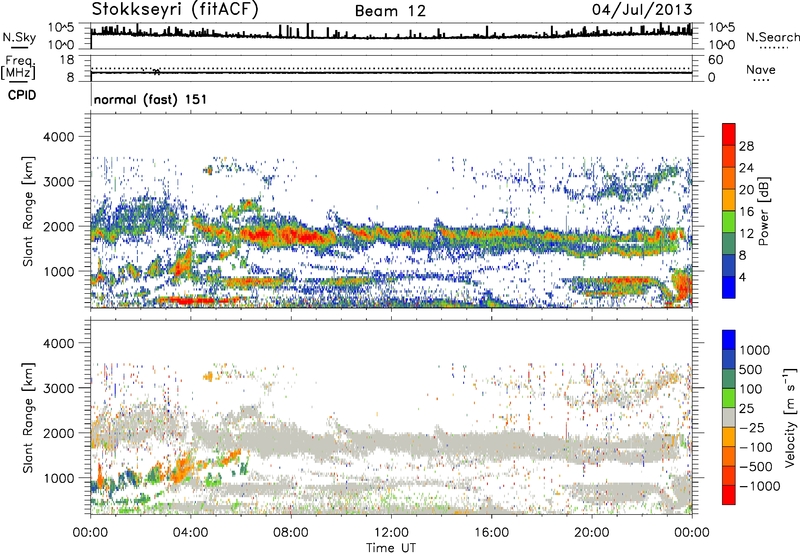This screenshot has width=800, height=554.
Task: Click the 'CPID' label
Action: [x=22, y=95]
